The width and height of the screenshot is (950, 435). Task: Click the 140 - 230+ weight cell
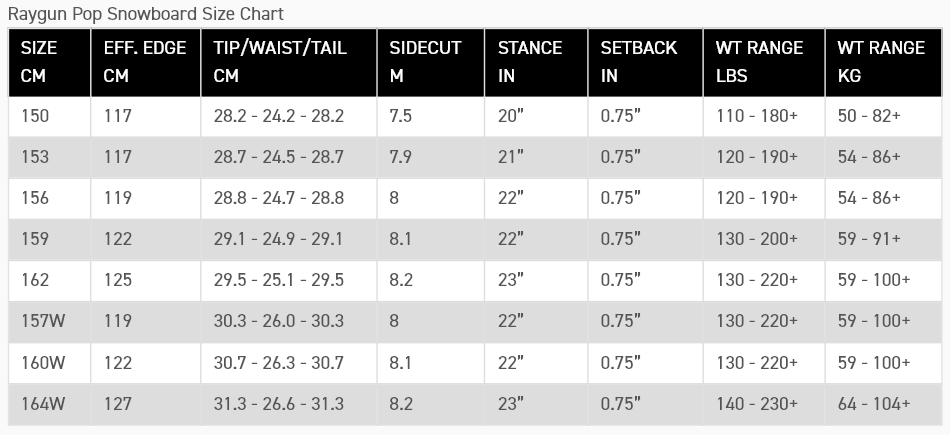click(x=756, y=403)
